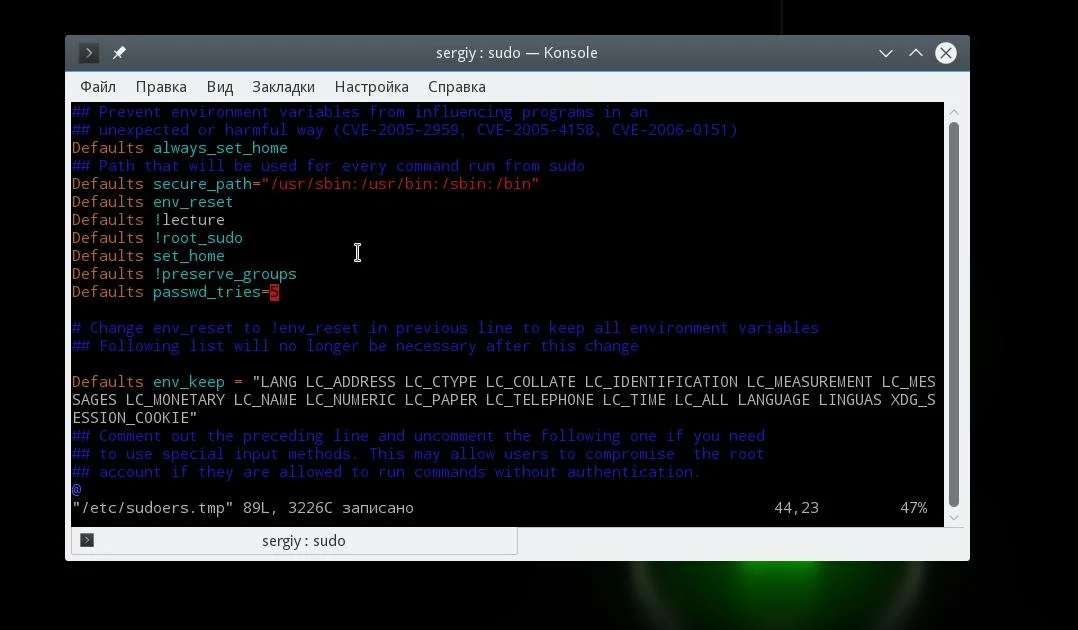This screenshot has height=630, width=1078.
Task: Click the terminal scrollbar up arrow
Action: [954, 111]
